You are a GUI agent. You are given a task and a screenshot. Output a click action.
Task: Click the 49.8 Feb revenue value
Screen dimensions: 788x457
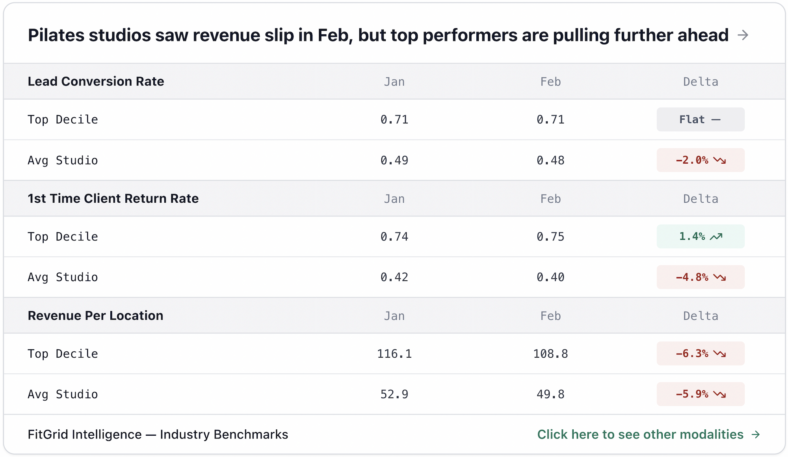(550, 394)
